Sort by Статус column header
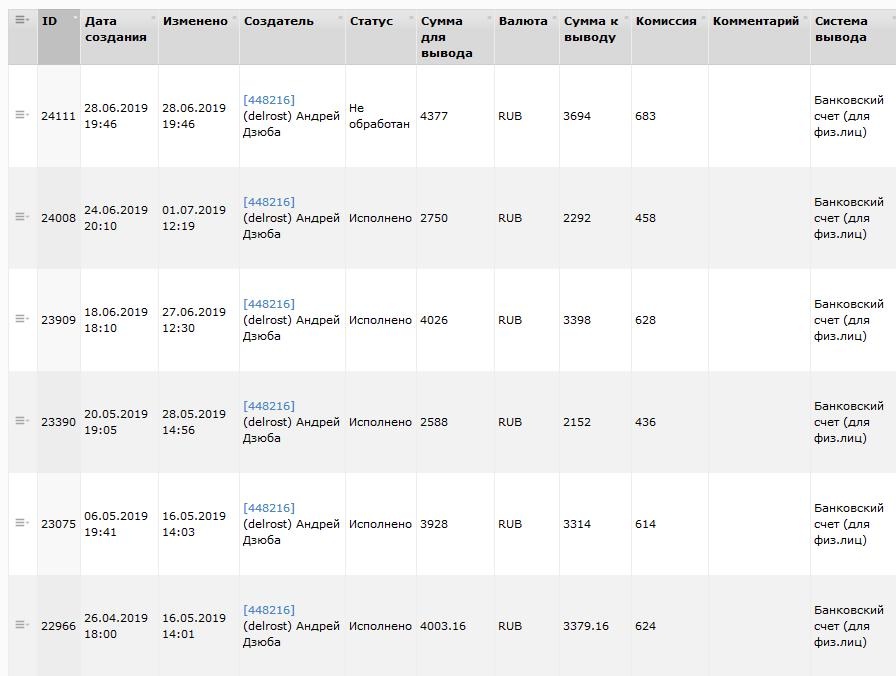This screenshot has height=676, width=896. [371, 21]
